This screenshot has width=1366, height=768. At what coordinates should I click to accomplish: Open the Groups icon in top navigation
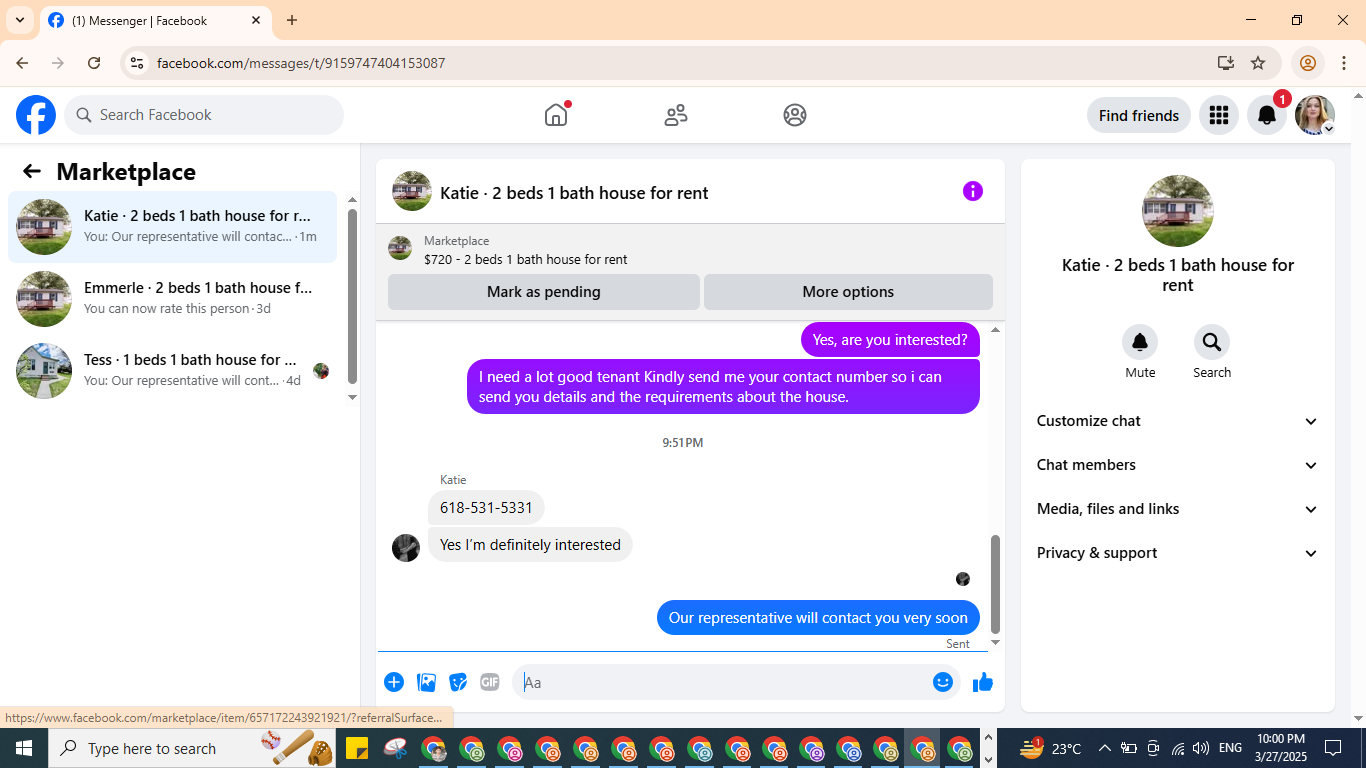pyautogui.click(x=795, y=115)
